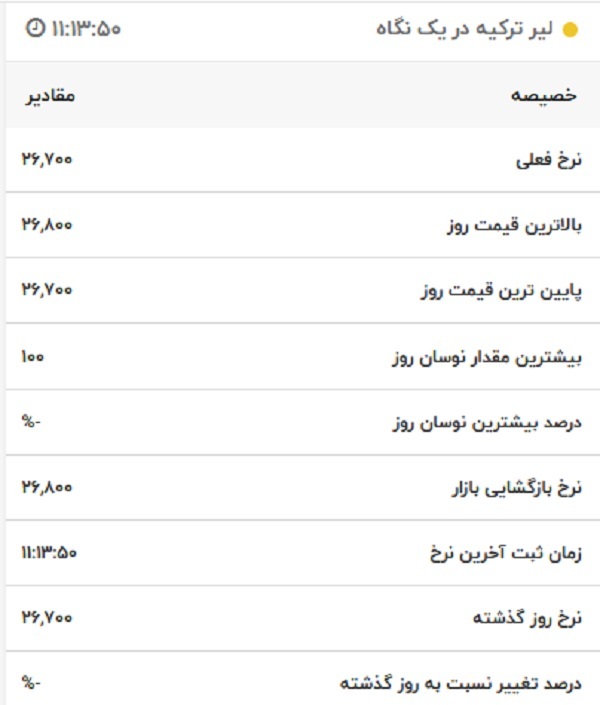Click the yellow dot icon beside the title
The height and width of the screenshot is (705, 600).
click(570, 29)
